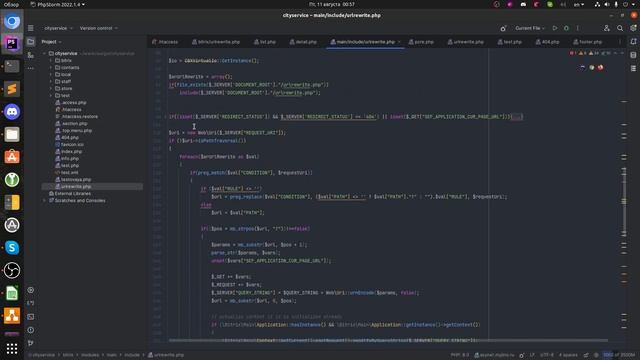This screenshot has width=640, height=360.
Task: Open the cityservice project dropdown
Action: point(58,28)
